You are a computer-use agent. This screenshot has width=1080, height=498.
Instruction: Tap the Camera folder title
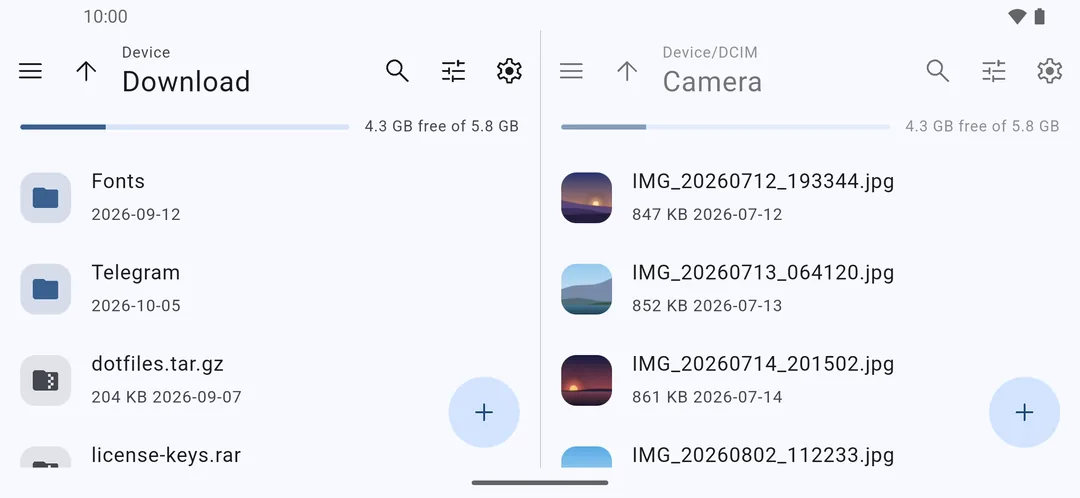point(712,82)
